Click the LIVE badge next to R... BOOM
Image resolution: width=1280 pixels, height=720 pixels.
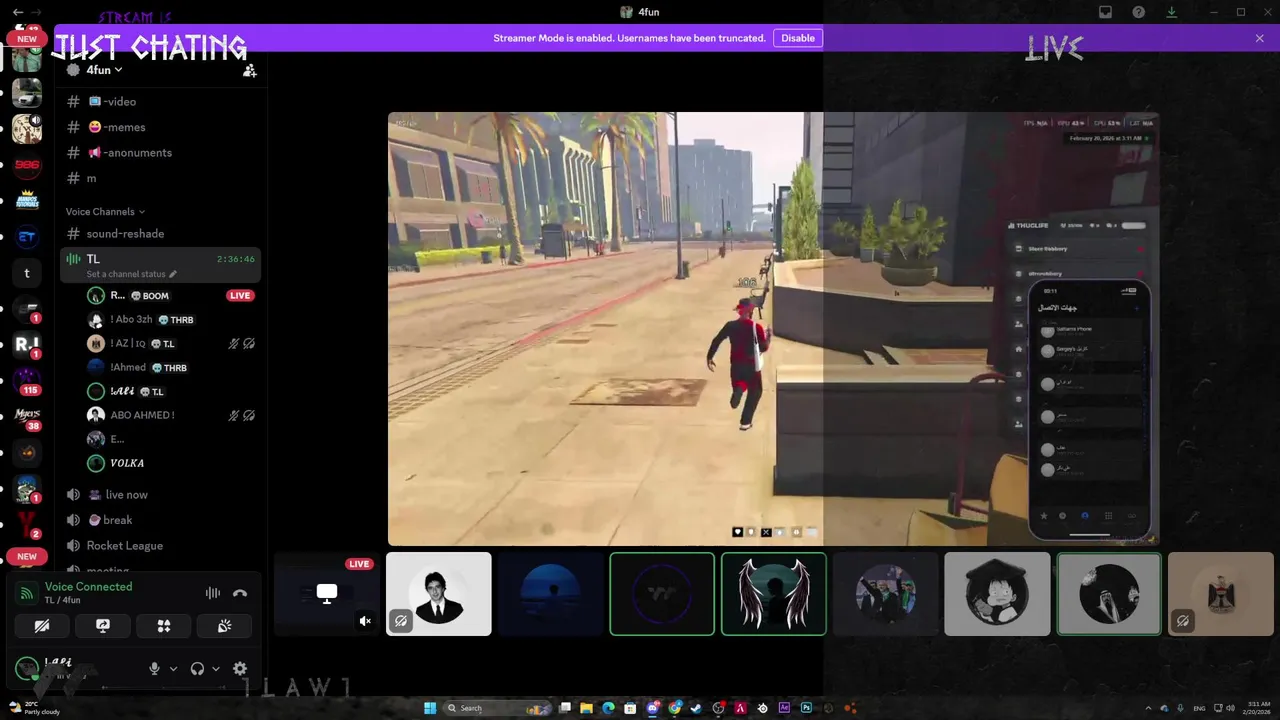tap(240, 296)
